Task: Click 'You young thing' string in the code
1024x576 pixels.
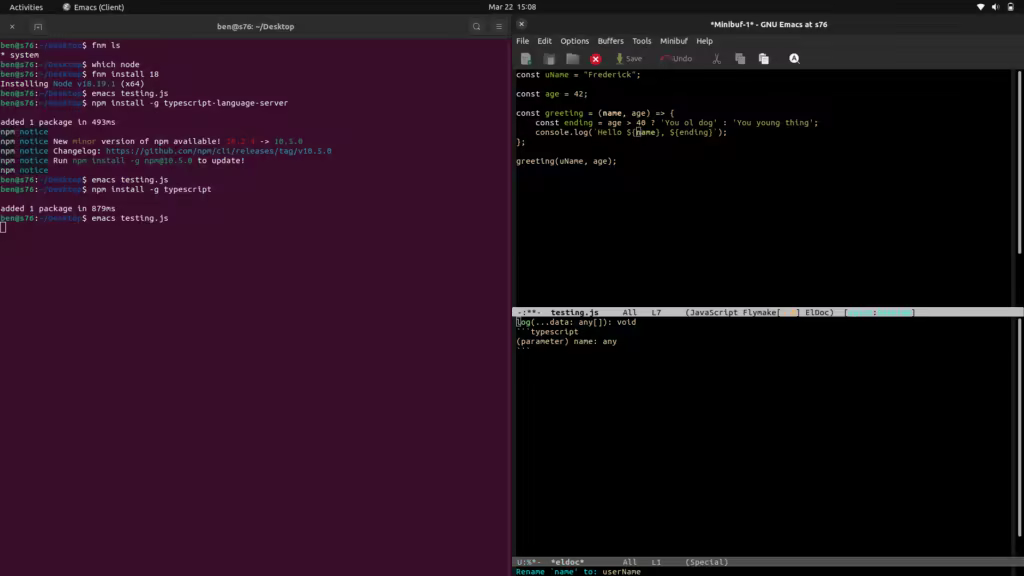Action: (x=773, y=123)
